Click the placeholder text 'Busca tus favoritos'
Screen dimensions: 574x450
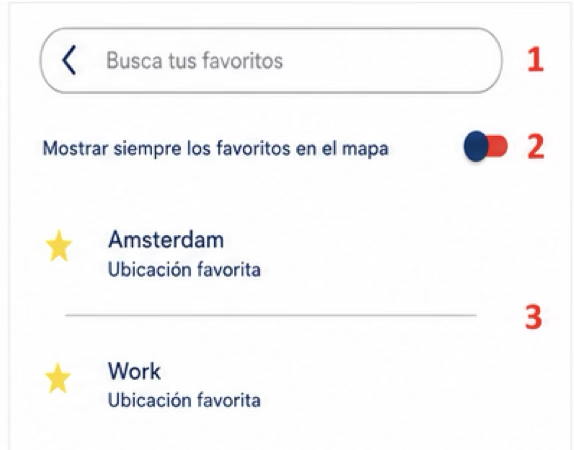194,60
